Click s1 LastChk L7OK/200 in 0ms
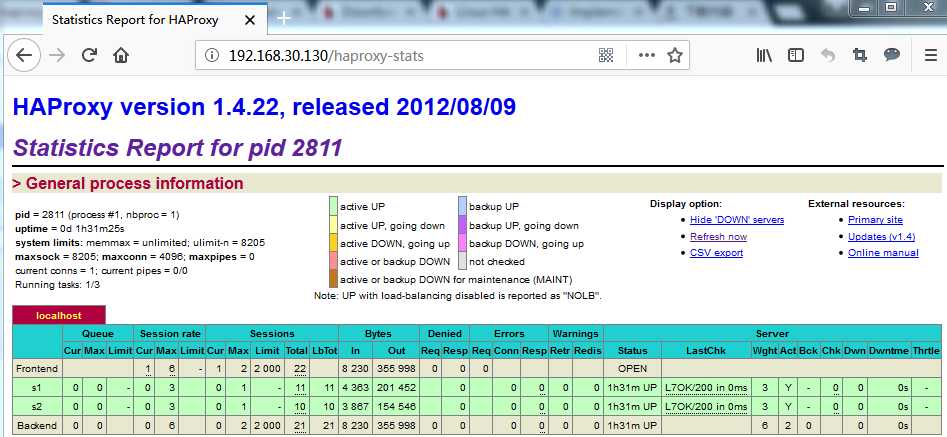The height and width of the screenshot is (437, 947). 705,388
